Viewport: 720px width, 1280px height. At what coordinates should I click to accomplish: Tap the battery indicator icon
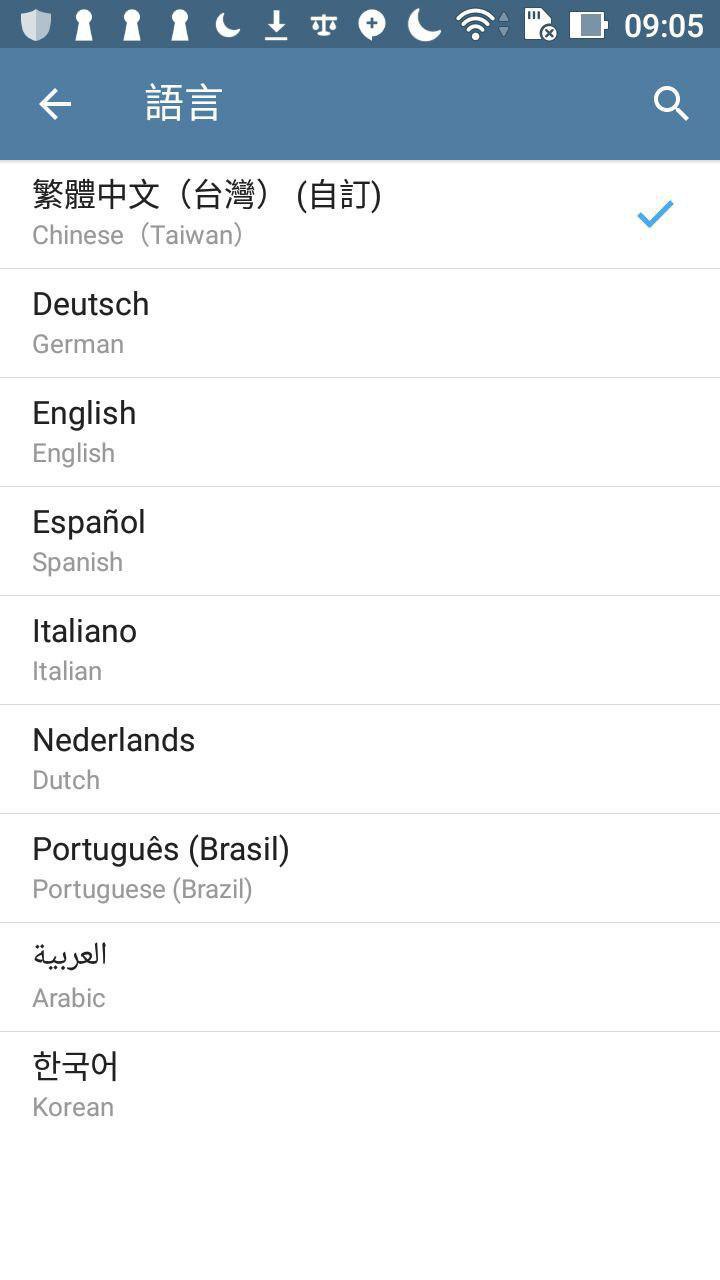(x=588, y=24)
